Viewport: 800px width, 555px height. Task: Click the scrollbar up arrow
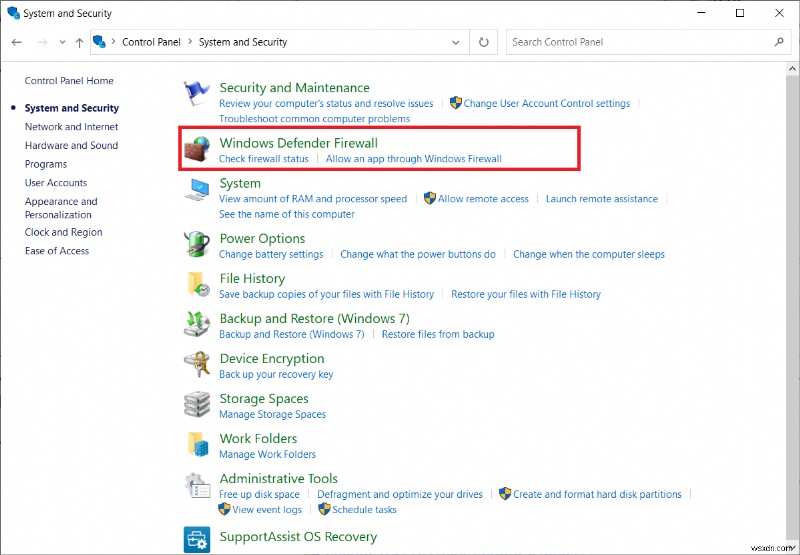point(793,68)
